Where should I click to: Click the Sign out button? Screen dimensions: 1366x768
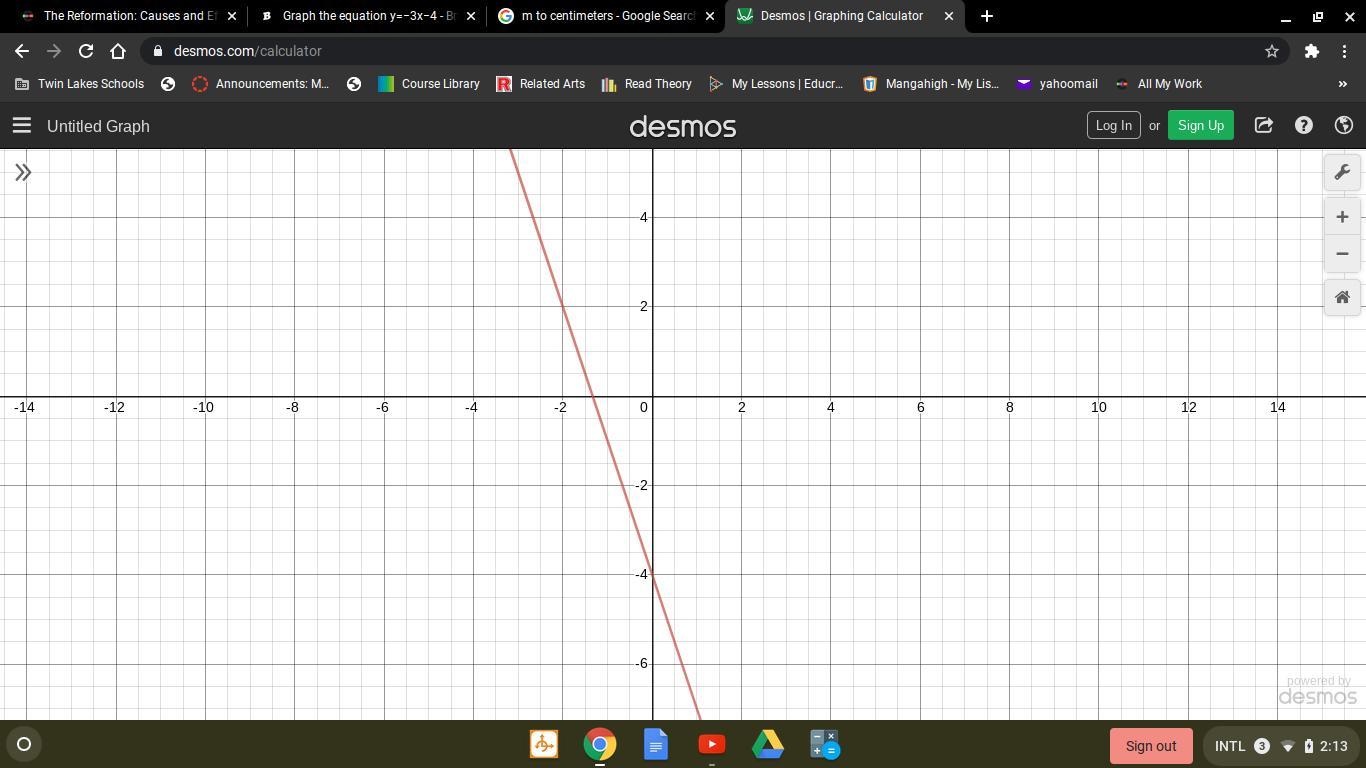coord(1151,746)
